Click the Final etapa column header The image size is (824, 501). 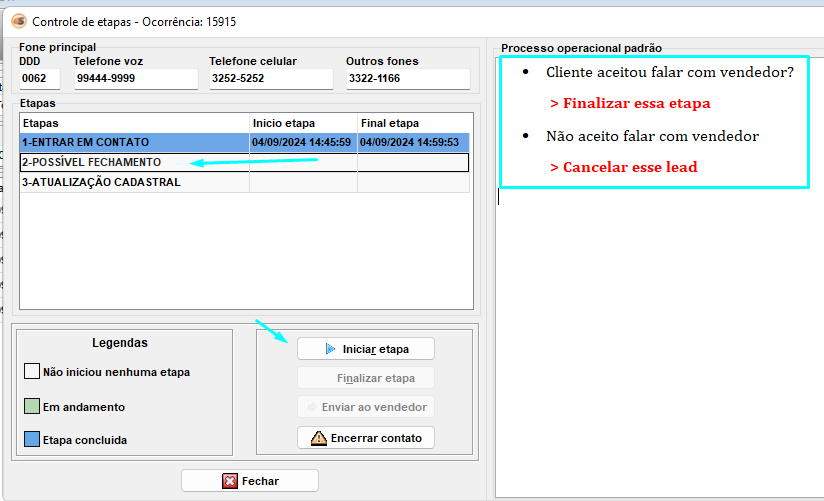coord(412,122)
